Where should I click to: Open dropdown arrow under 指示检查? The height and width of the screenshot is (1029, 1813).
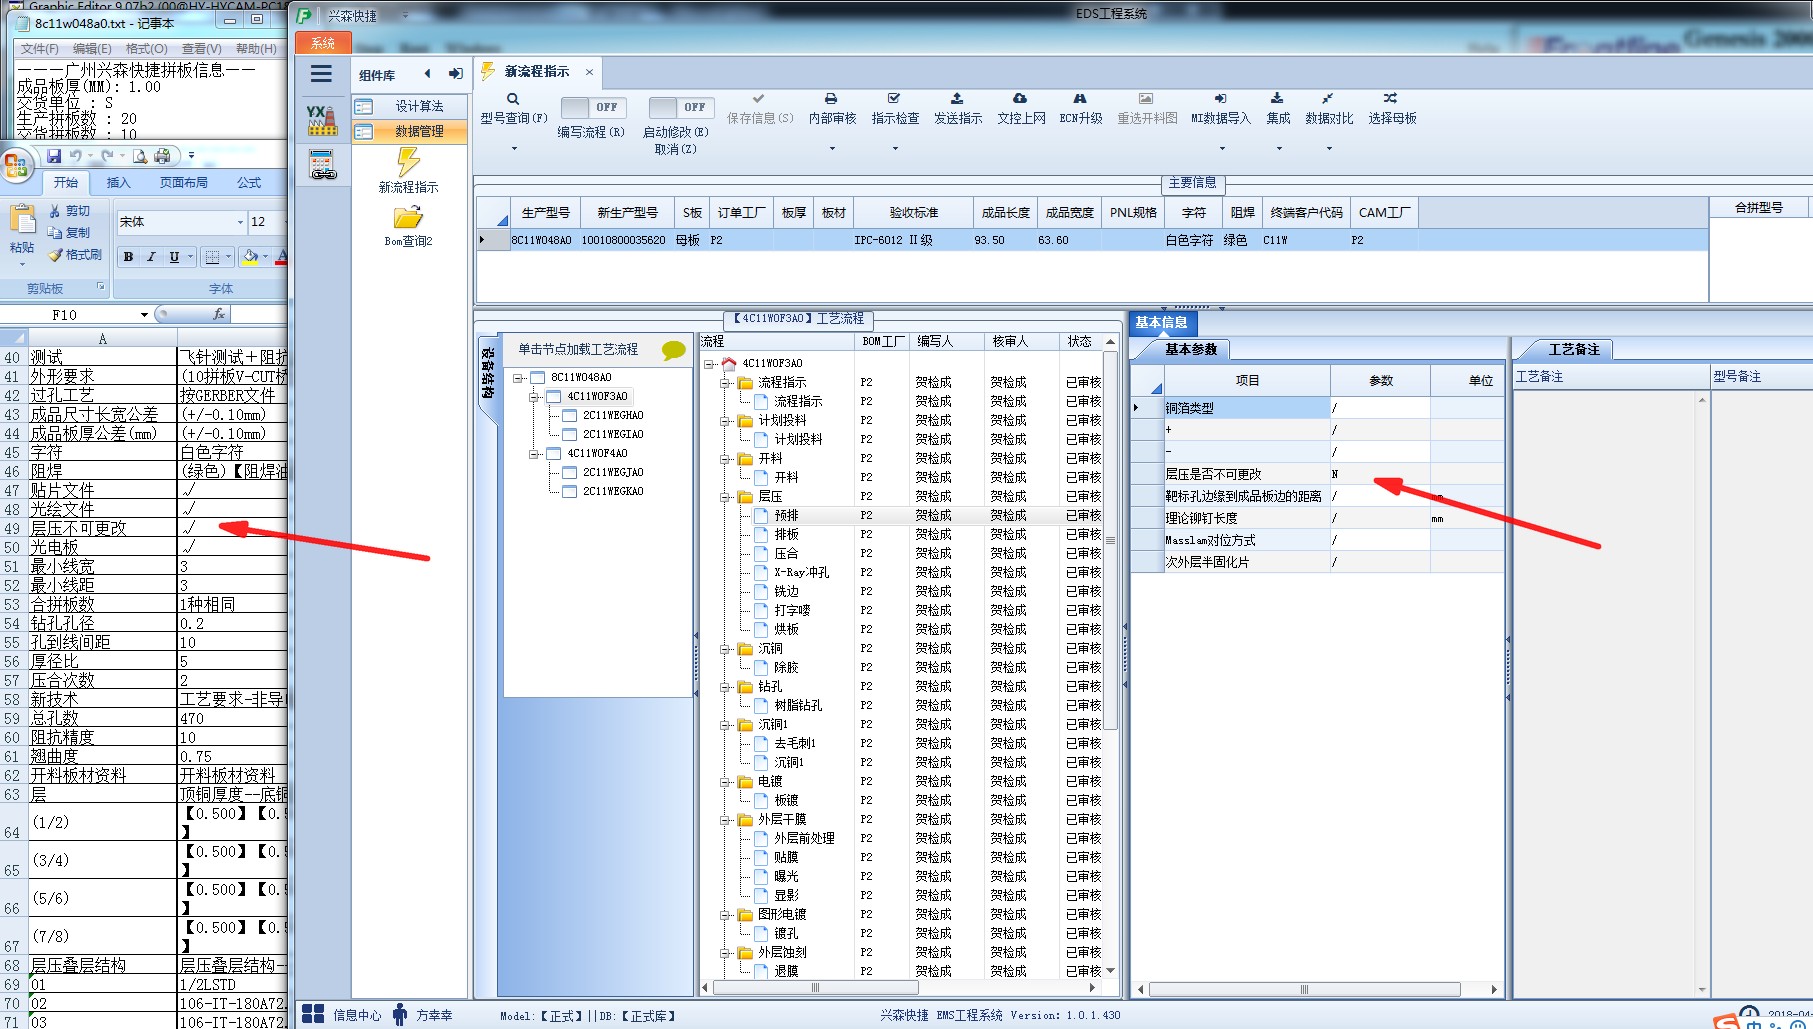pos(895,149)
